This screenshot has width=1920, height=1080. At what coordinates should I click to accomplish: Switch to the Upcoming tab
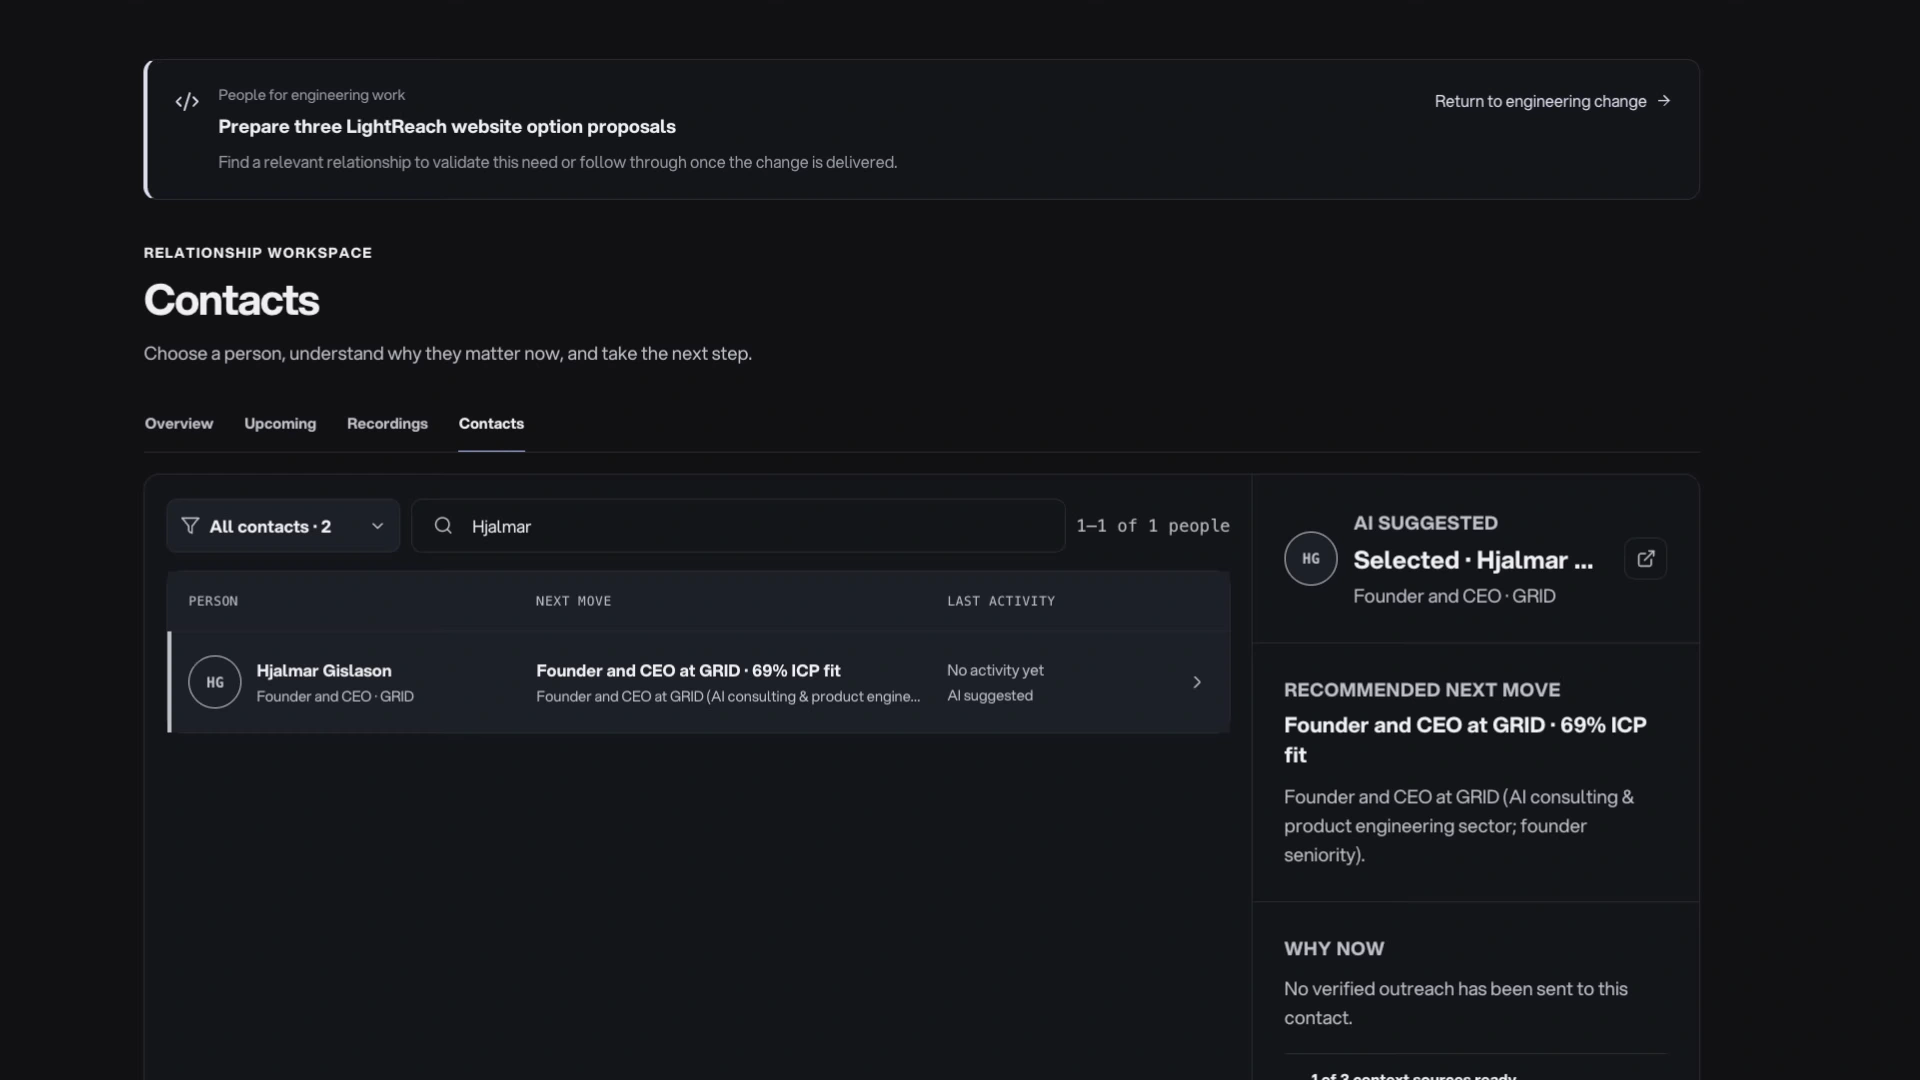280,423
